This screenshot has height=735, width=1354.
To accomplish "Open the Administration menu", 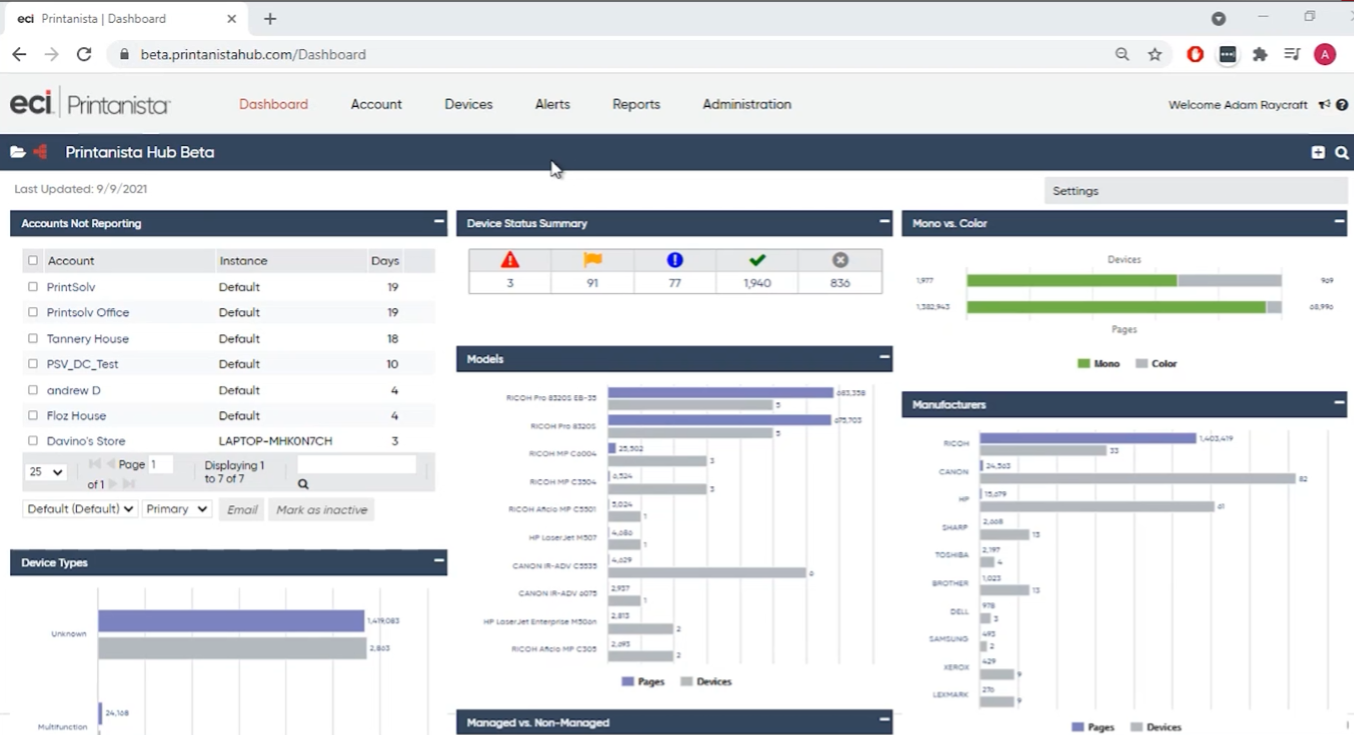I will pyautogui.click(x=747, y=104).
